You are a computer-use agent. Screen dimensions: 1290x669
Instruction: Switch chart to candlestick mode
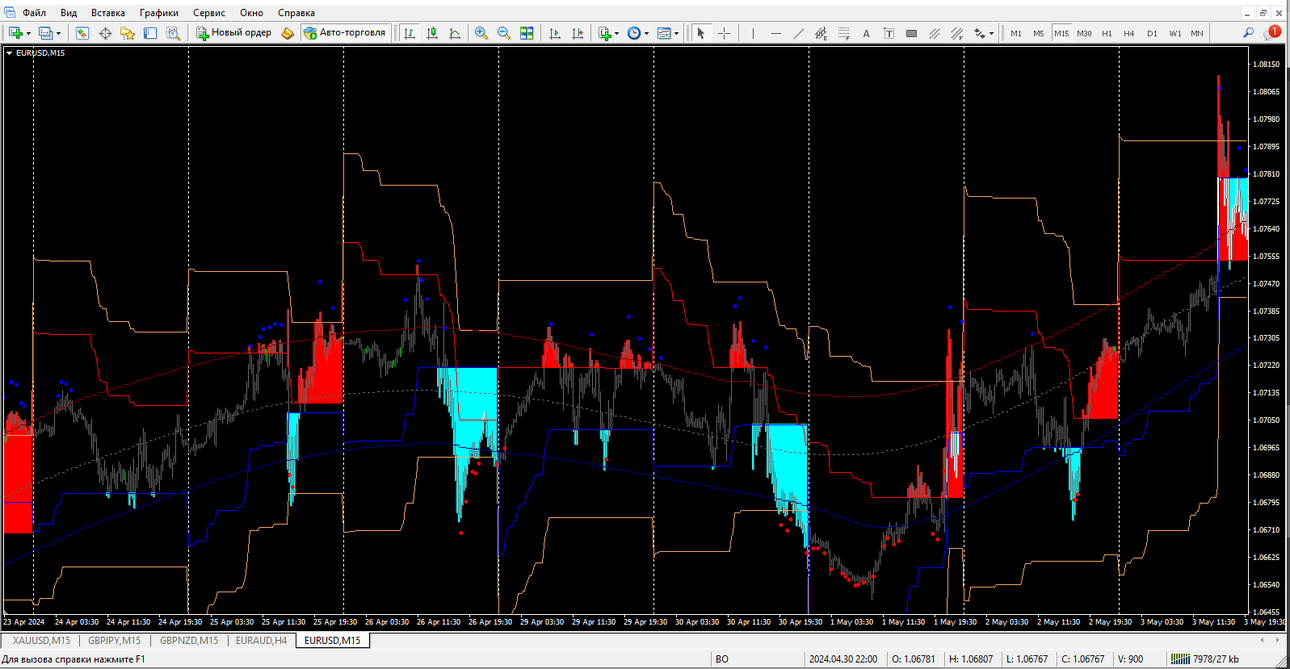[x=433, y=33]
